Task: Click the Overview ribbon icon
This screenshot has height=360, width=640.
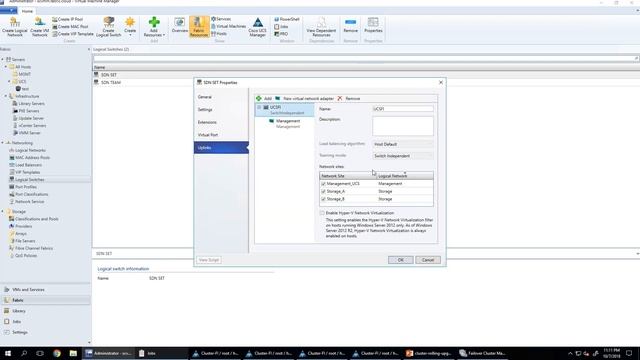Action: coord(180,25)
